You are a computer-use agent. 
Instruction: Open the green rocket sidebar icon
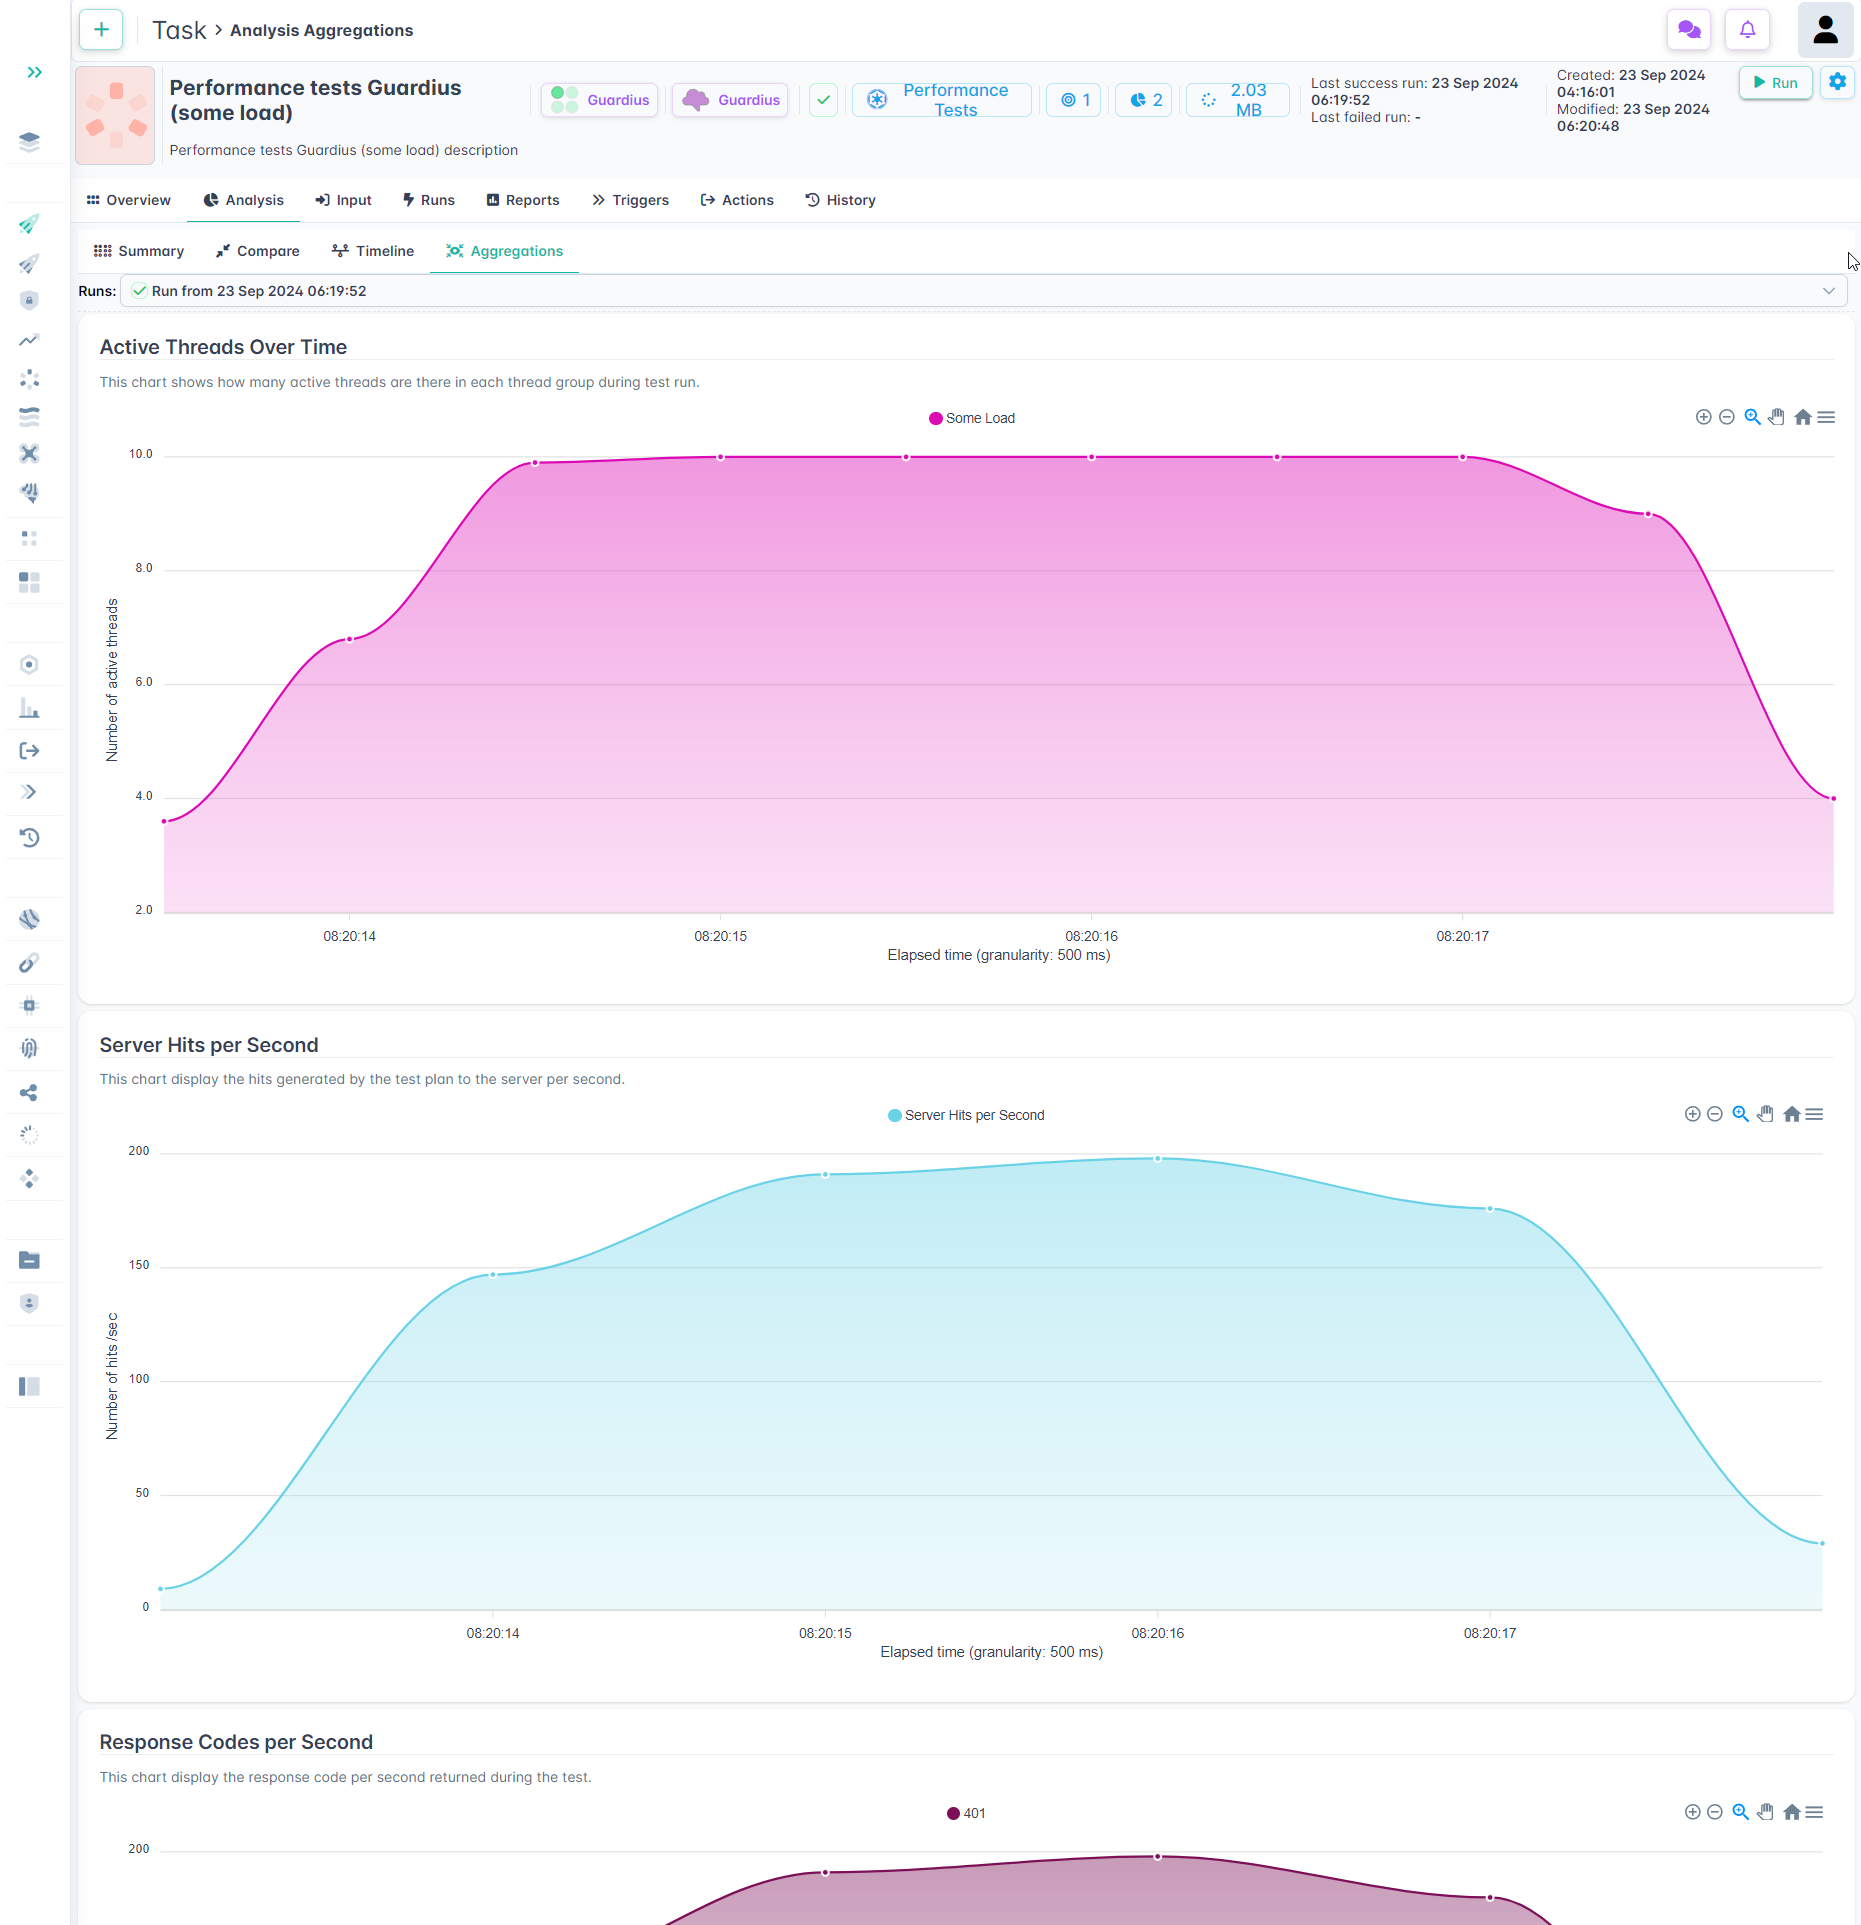click(29, 224)
